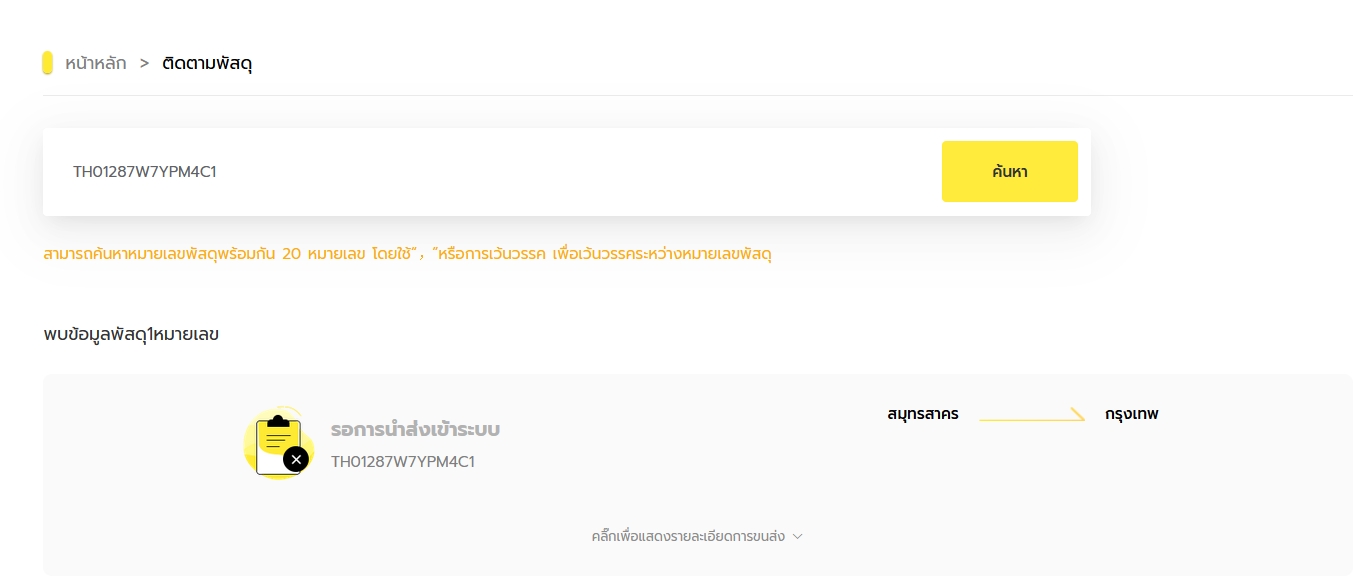Focus the tracking number search field
Image resolution: width=1360 pixels, height=579 pixels.
coord(490,172)
